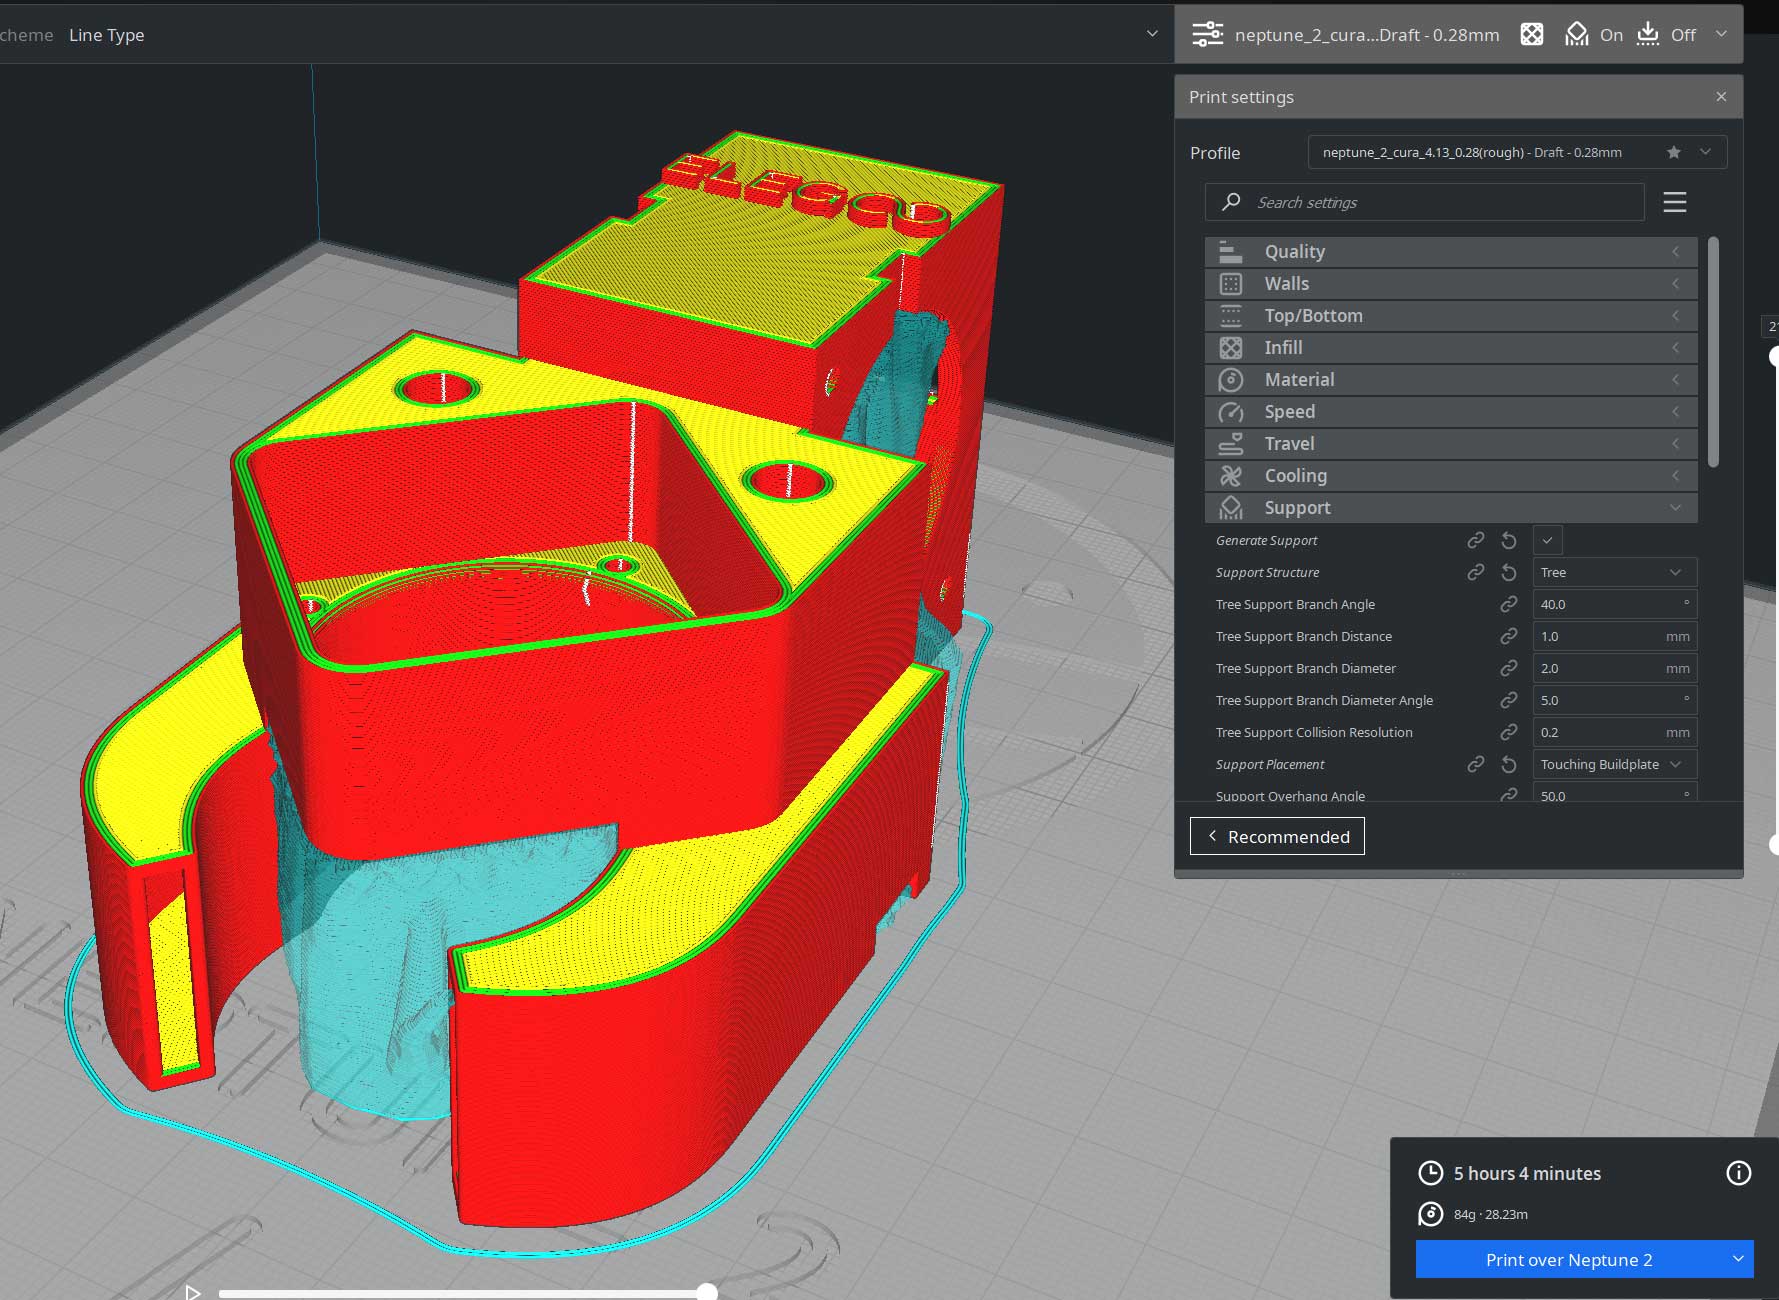The width and height of the screenshot is (1779, 1300).
Task: Expand the Quality settings category
Action: pos(1451,252)
